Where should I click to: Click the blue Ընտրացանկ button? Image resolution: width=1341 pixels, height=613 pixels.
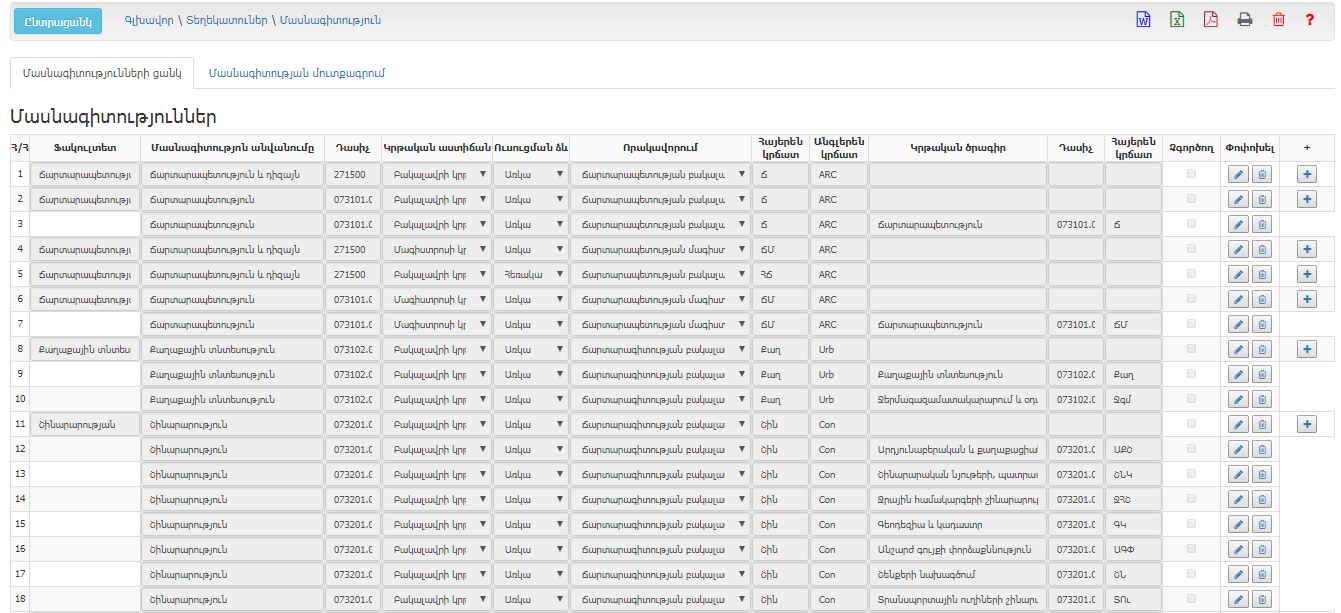58,21
